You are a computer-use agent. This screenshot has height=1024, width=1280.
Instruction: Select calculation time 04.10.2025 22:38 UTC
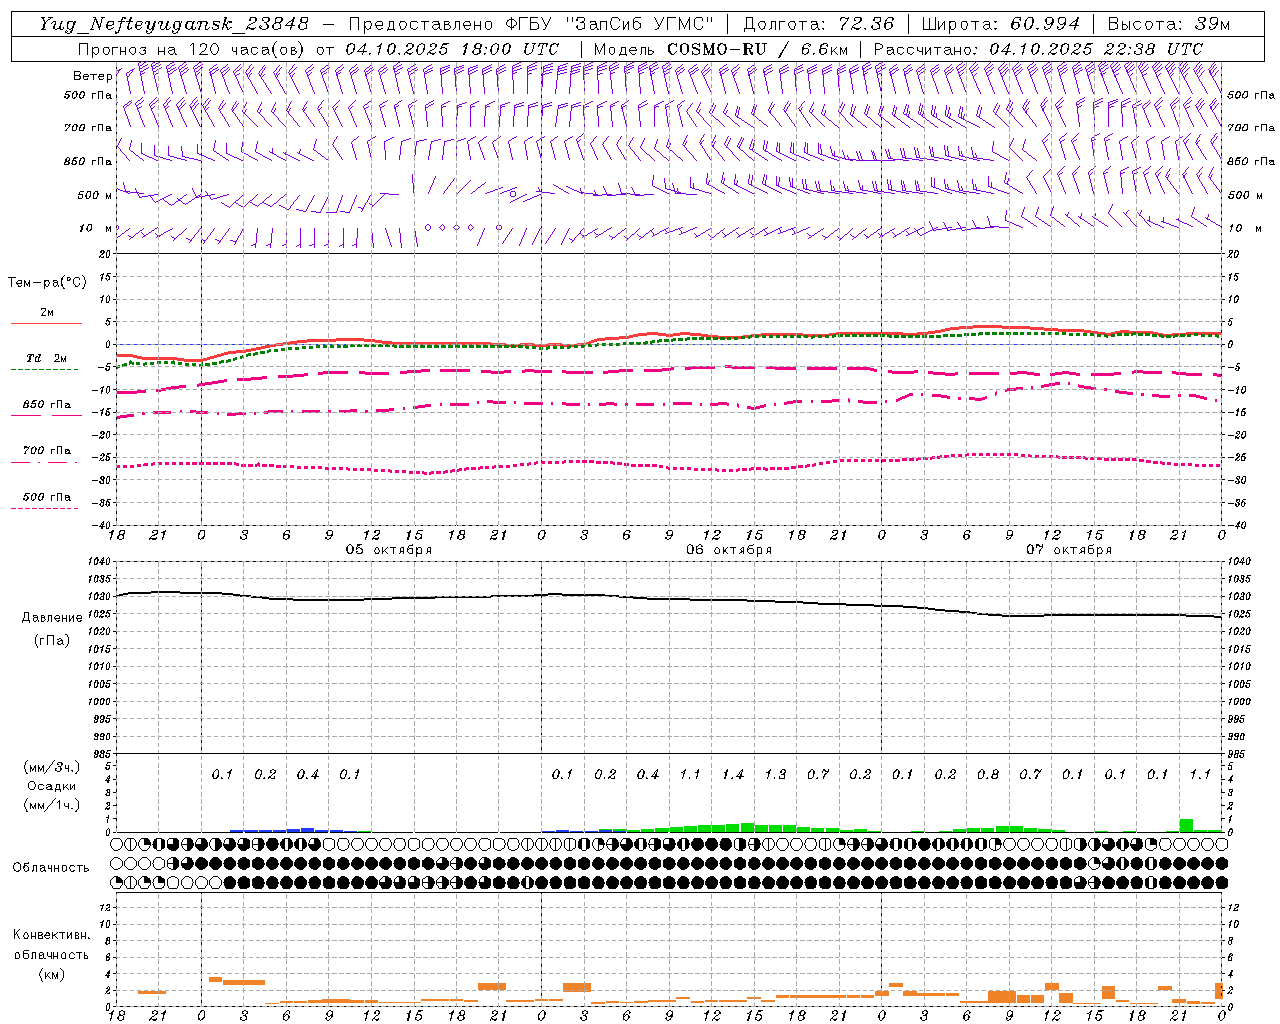point(1096,49)
